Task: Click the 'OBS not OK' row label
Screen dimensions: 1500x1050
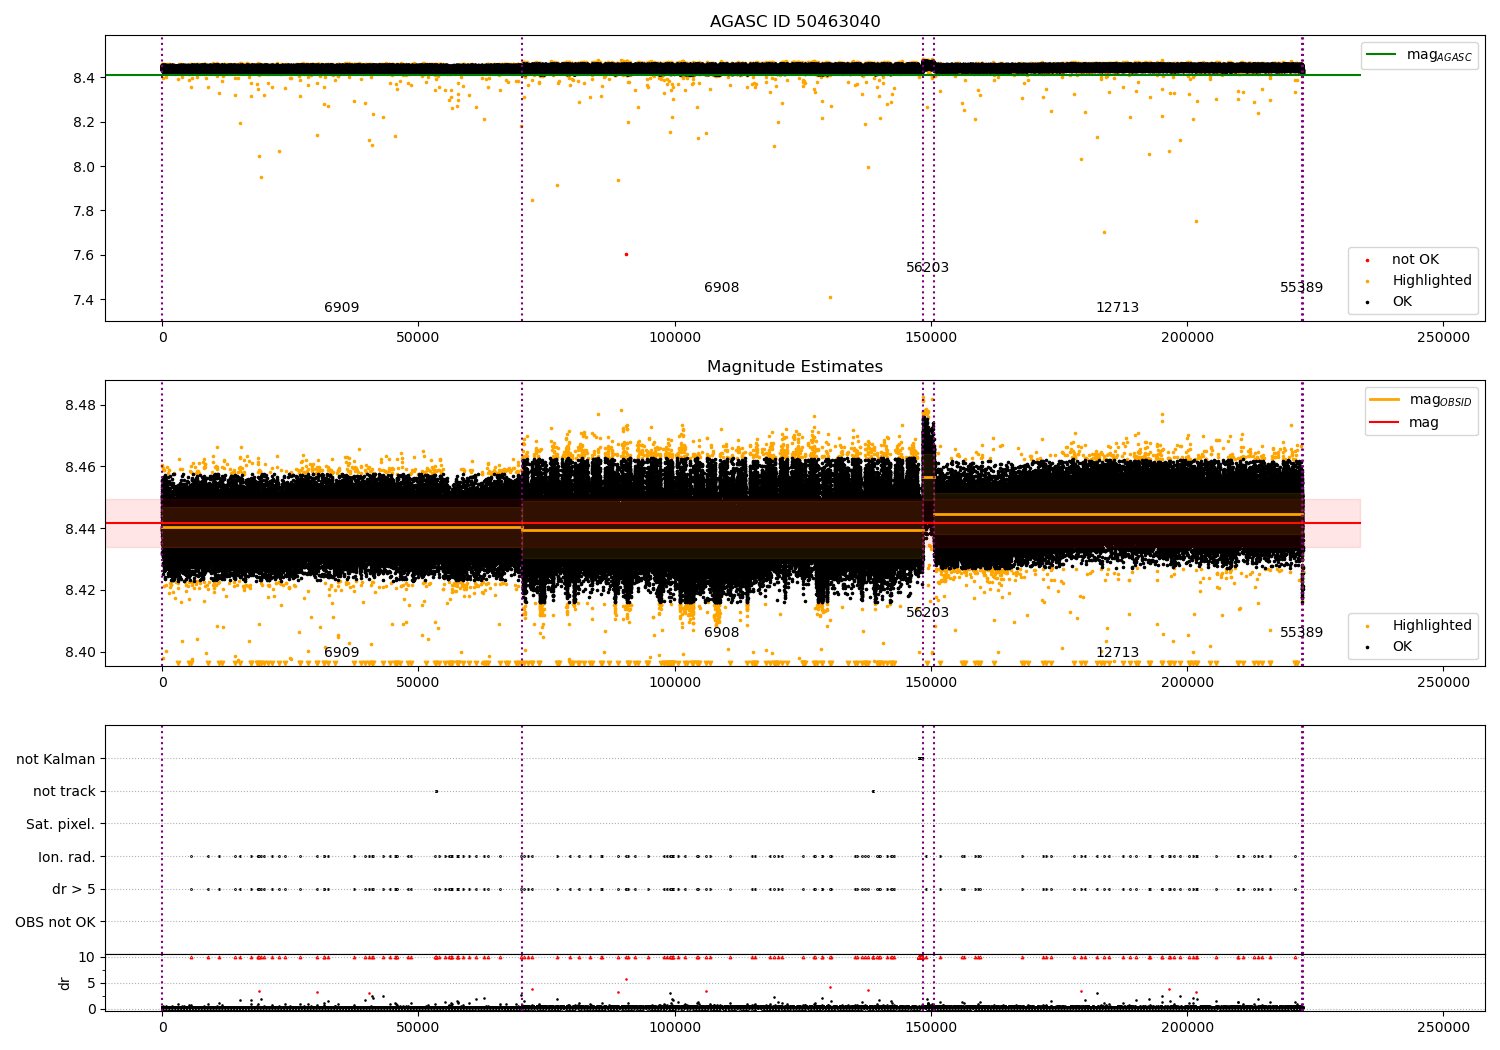Action: [x=55, y=922]
